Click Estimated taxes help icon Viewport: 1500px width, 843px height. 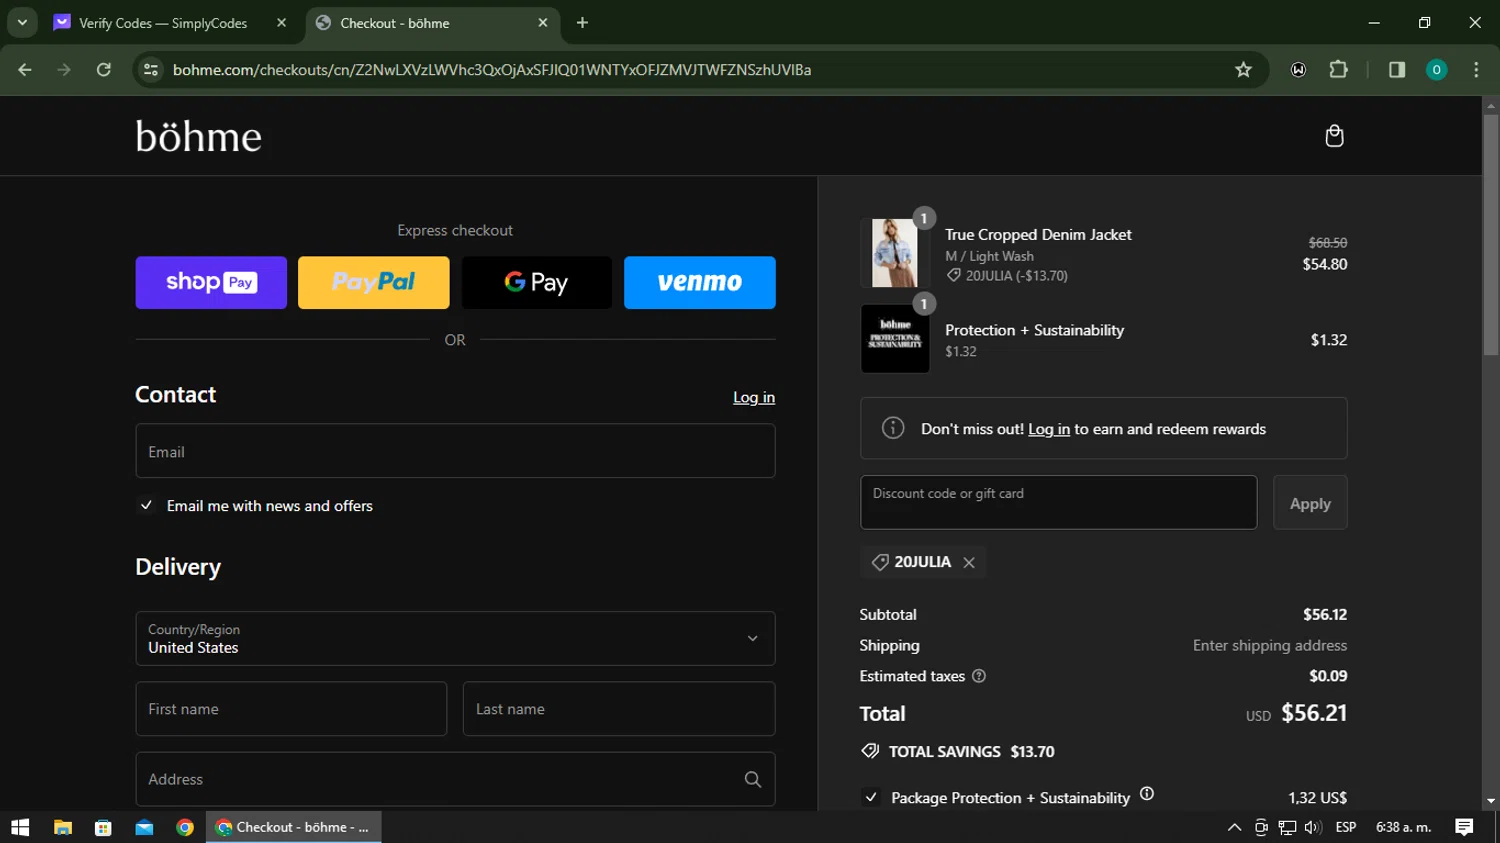pyautogui.click(x=979, y=676)
